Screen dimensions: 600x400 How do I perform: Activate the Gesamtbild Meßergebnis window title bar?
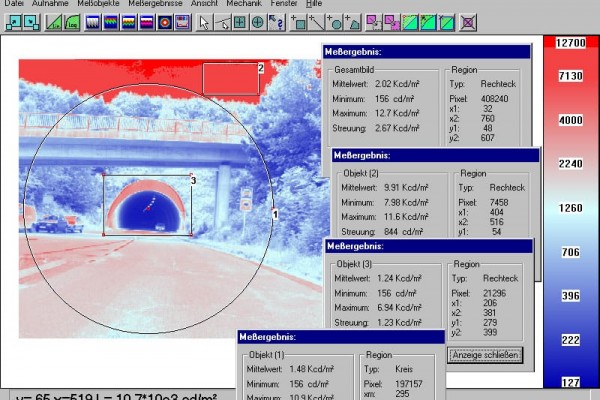(x=427, y=52)
